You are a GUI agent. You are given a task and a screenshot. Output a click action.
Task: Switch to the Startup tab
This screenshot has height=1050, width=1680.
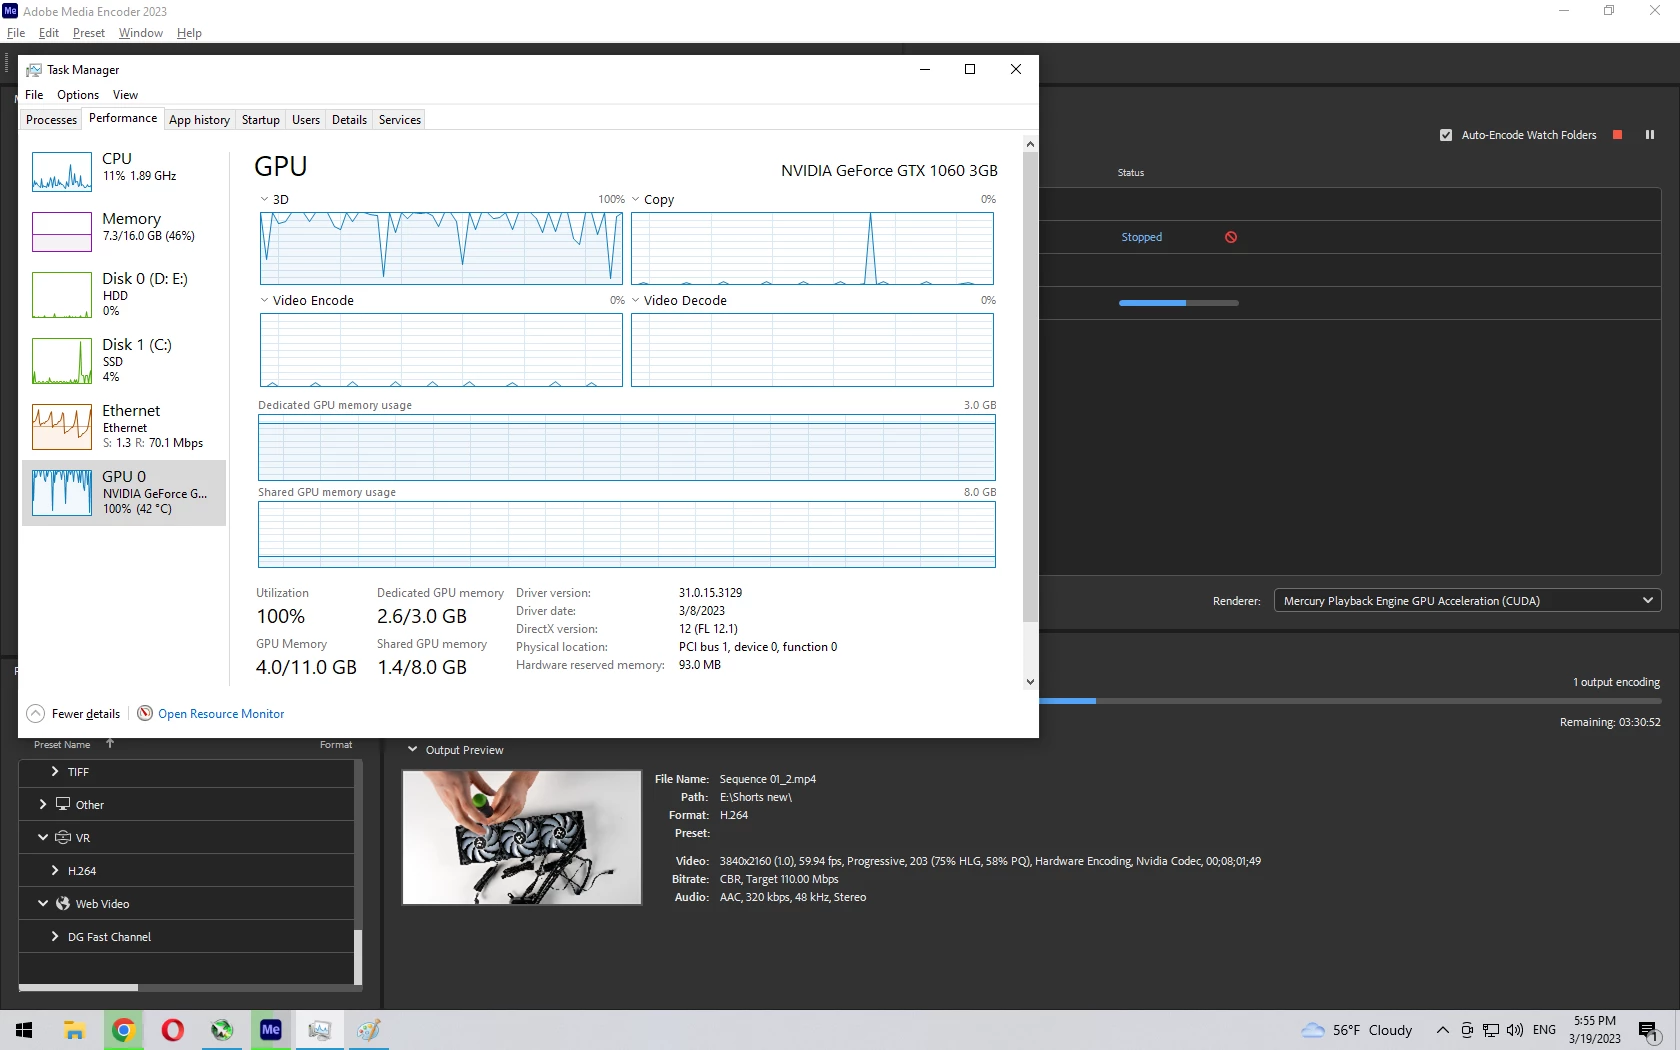coord(261,120)
